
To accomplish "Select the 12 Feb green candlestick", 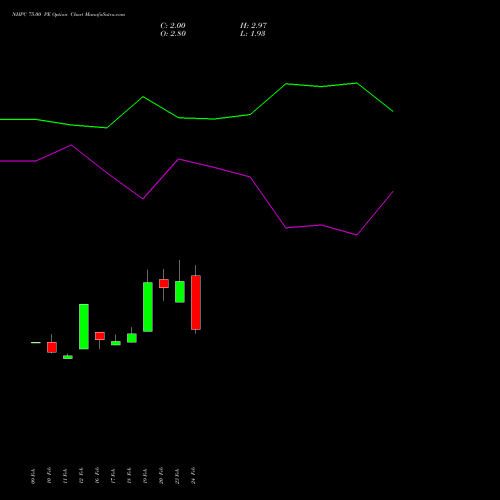I will pos(84,326).
